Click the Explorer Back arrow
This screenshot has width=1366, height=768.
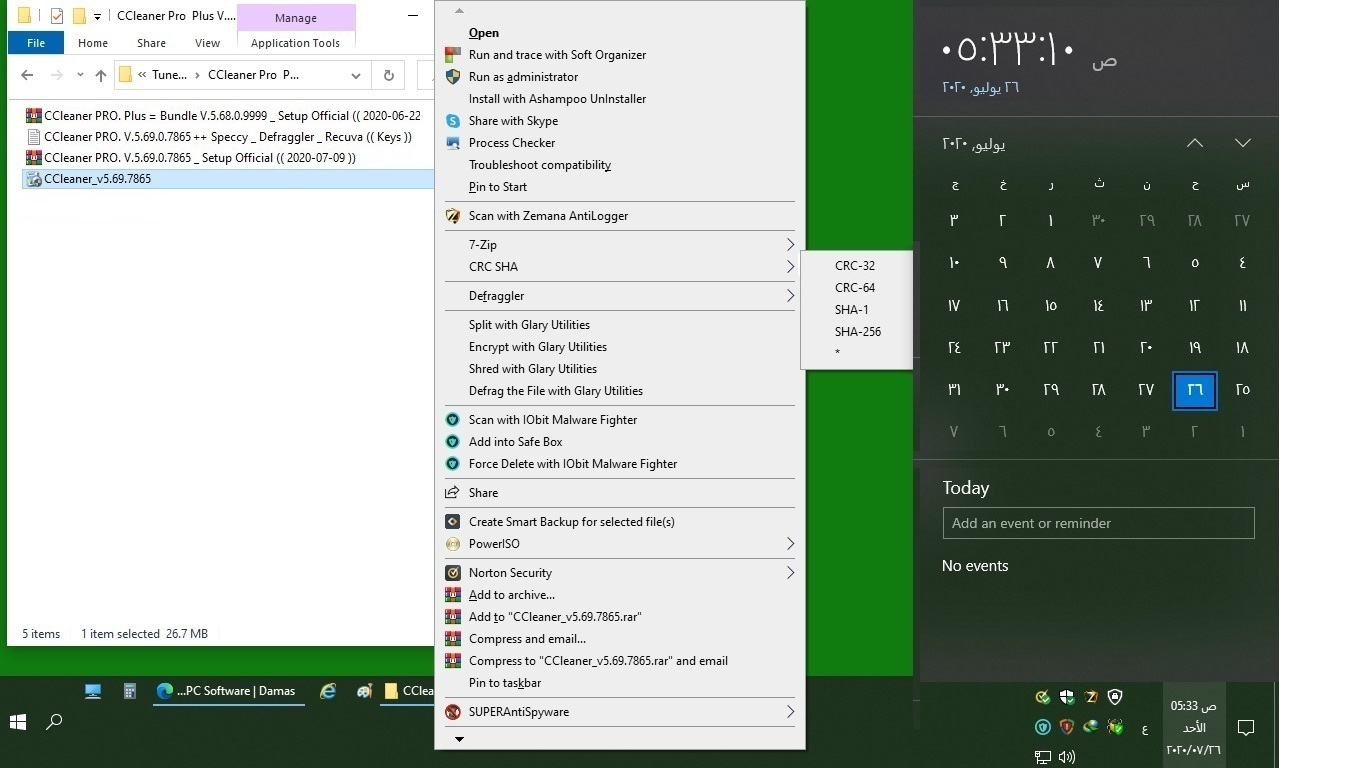coord(27,75)
